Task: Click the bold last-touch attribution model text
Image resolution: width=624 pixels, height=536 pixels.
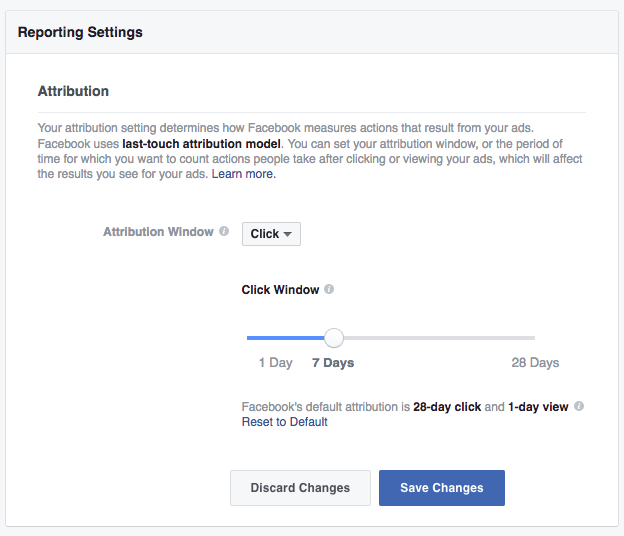Action: point(201,144)
